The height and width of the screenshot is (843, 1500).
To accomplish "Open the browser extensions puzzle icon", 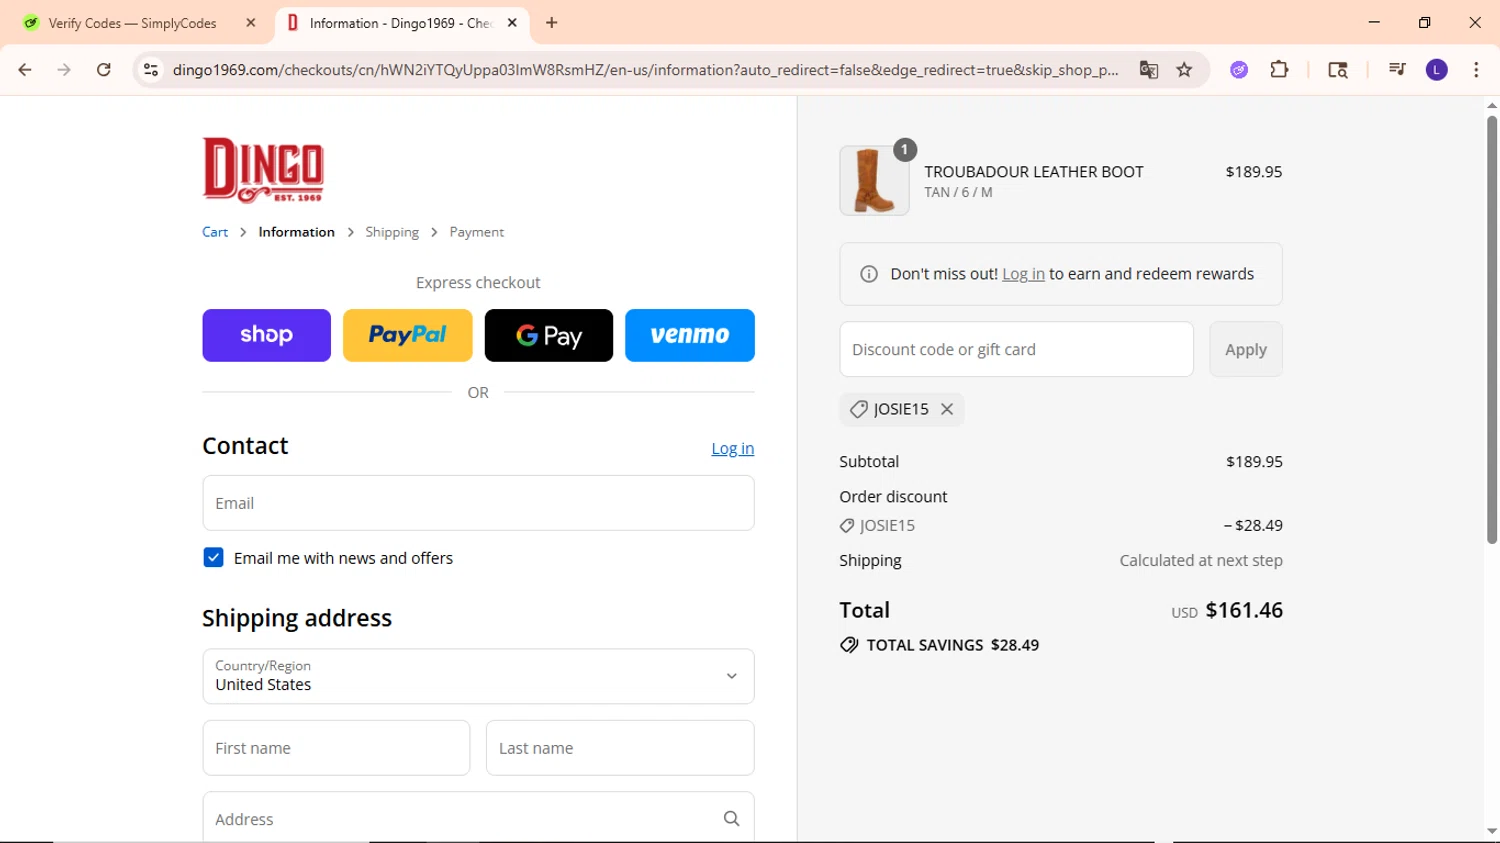I will [x=1279, y=70].
